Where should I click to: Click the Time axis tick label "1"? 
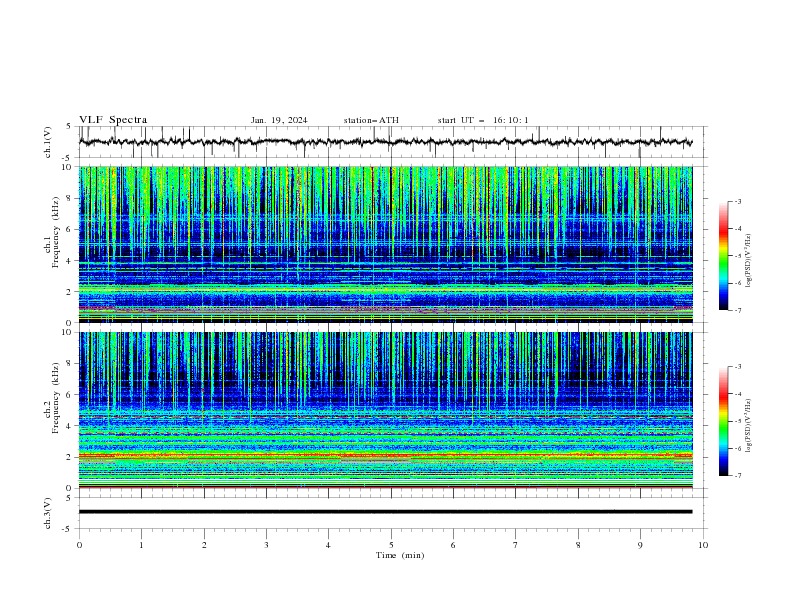tap(141, 545)
